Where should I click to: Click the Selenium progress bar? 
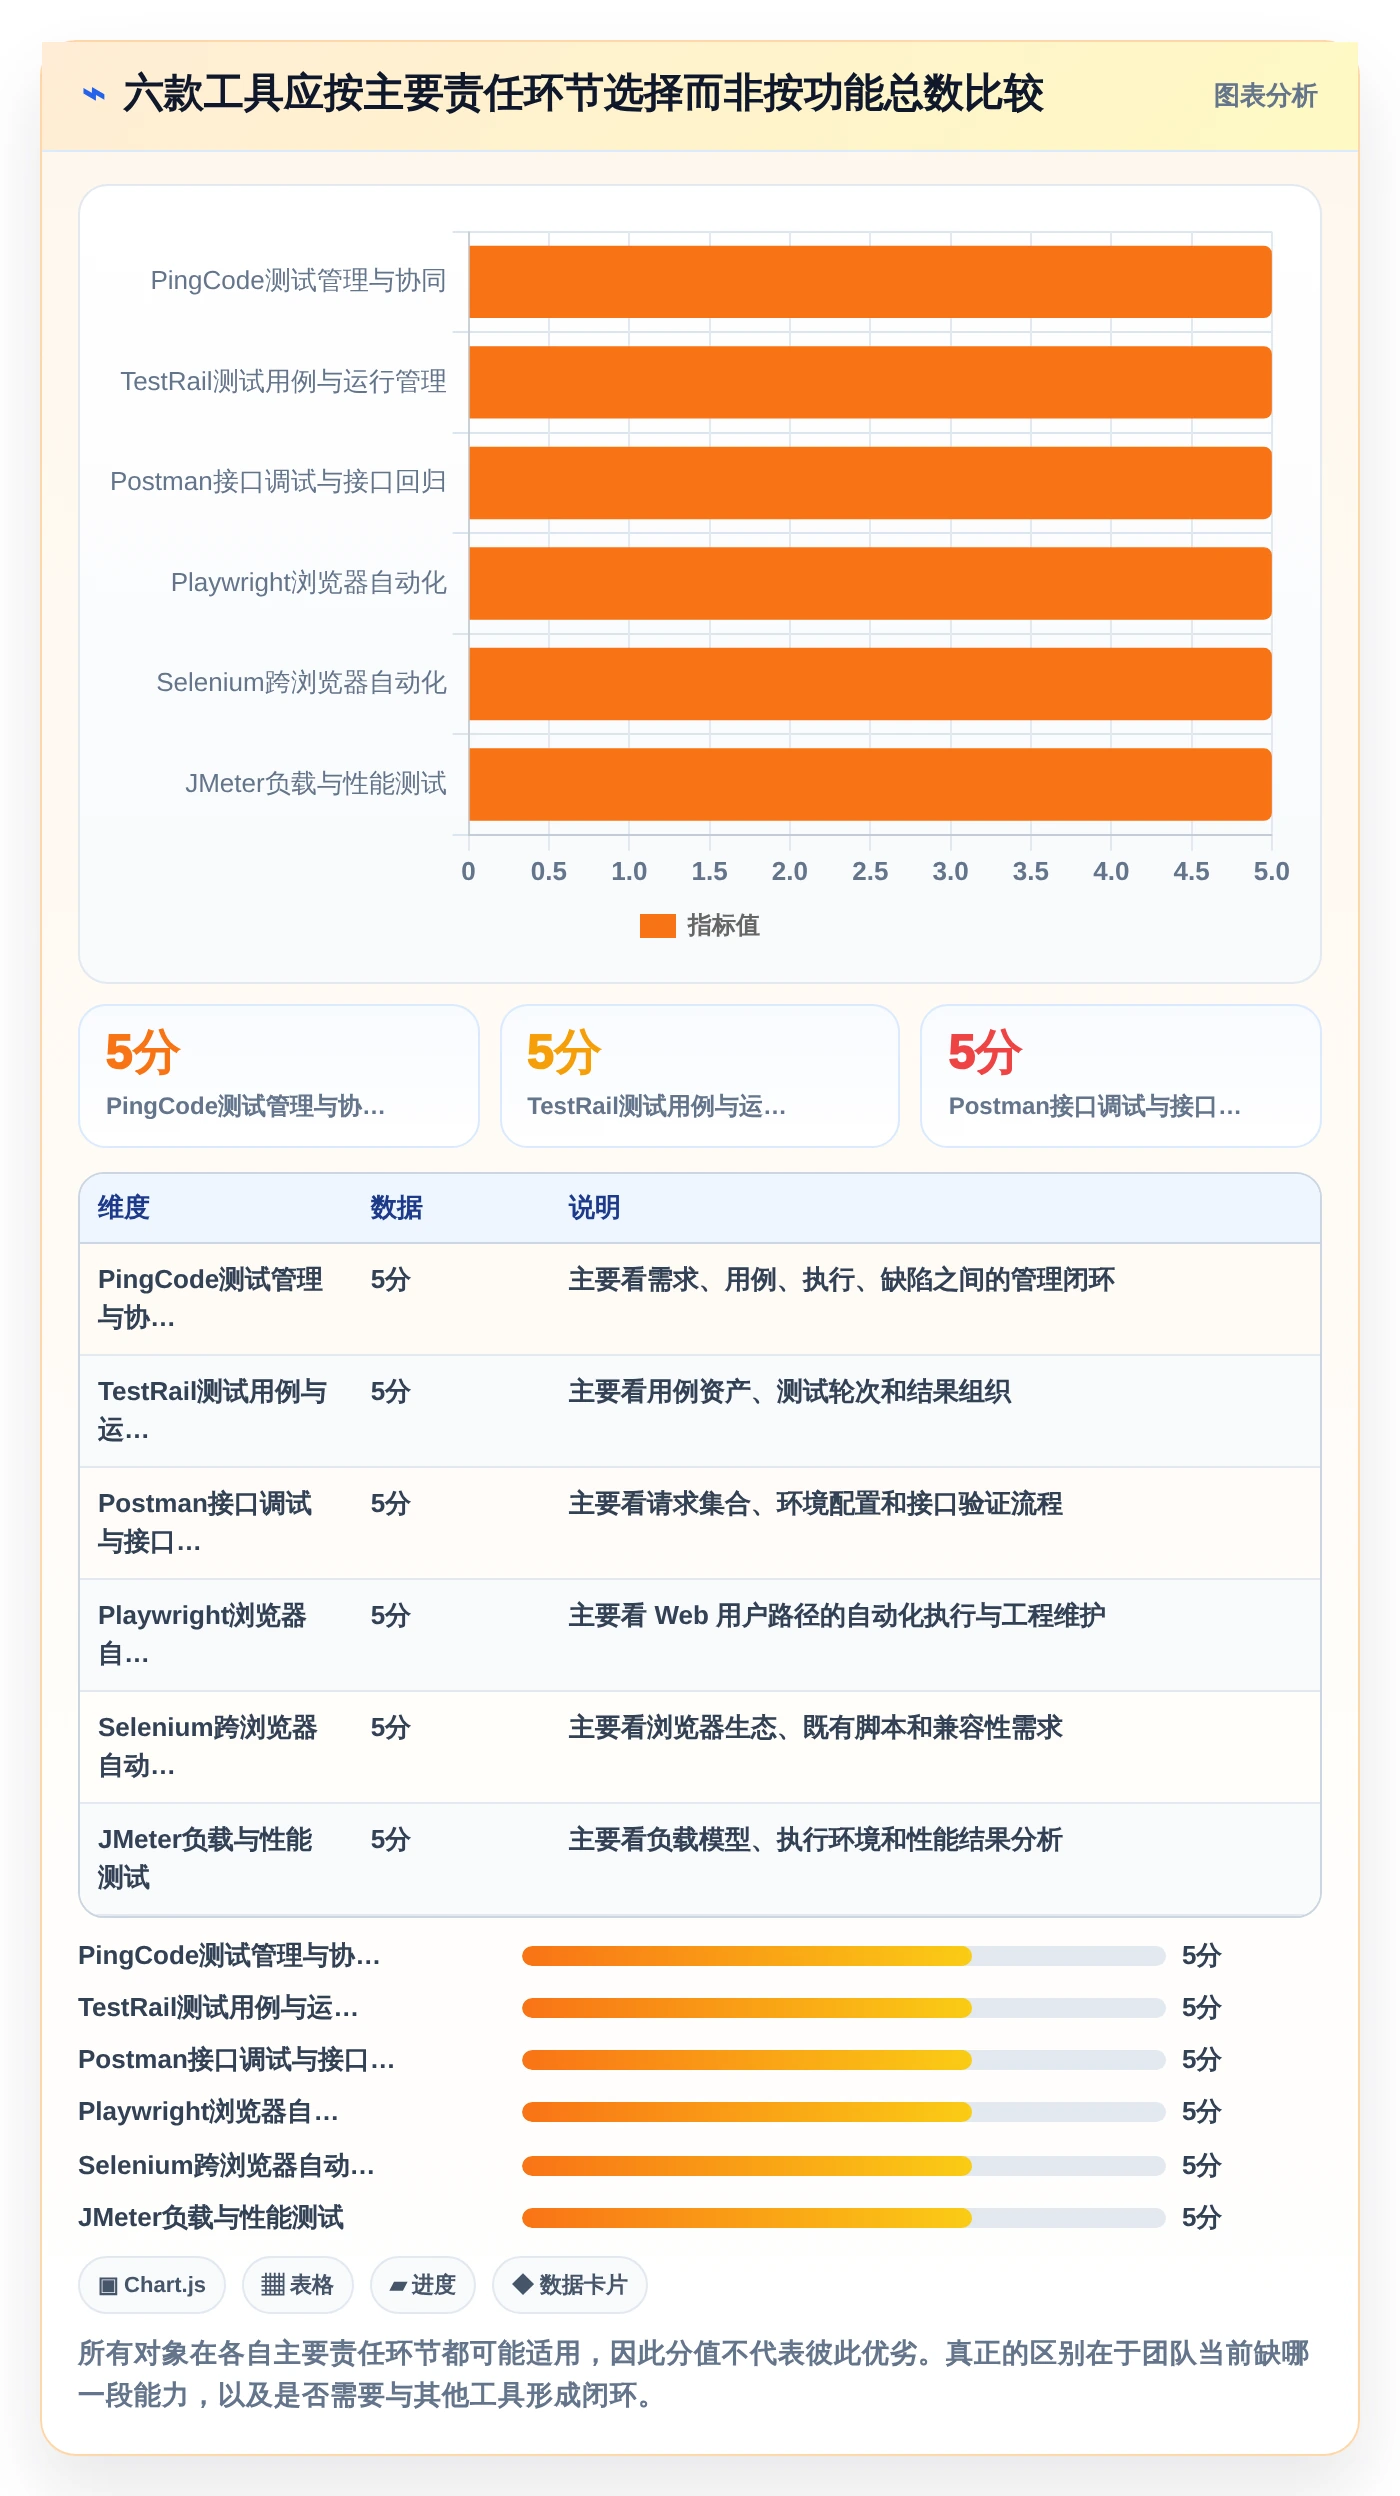[844, 2166]
